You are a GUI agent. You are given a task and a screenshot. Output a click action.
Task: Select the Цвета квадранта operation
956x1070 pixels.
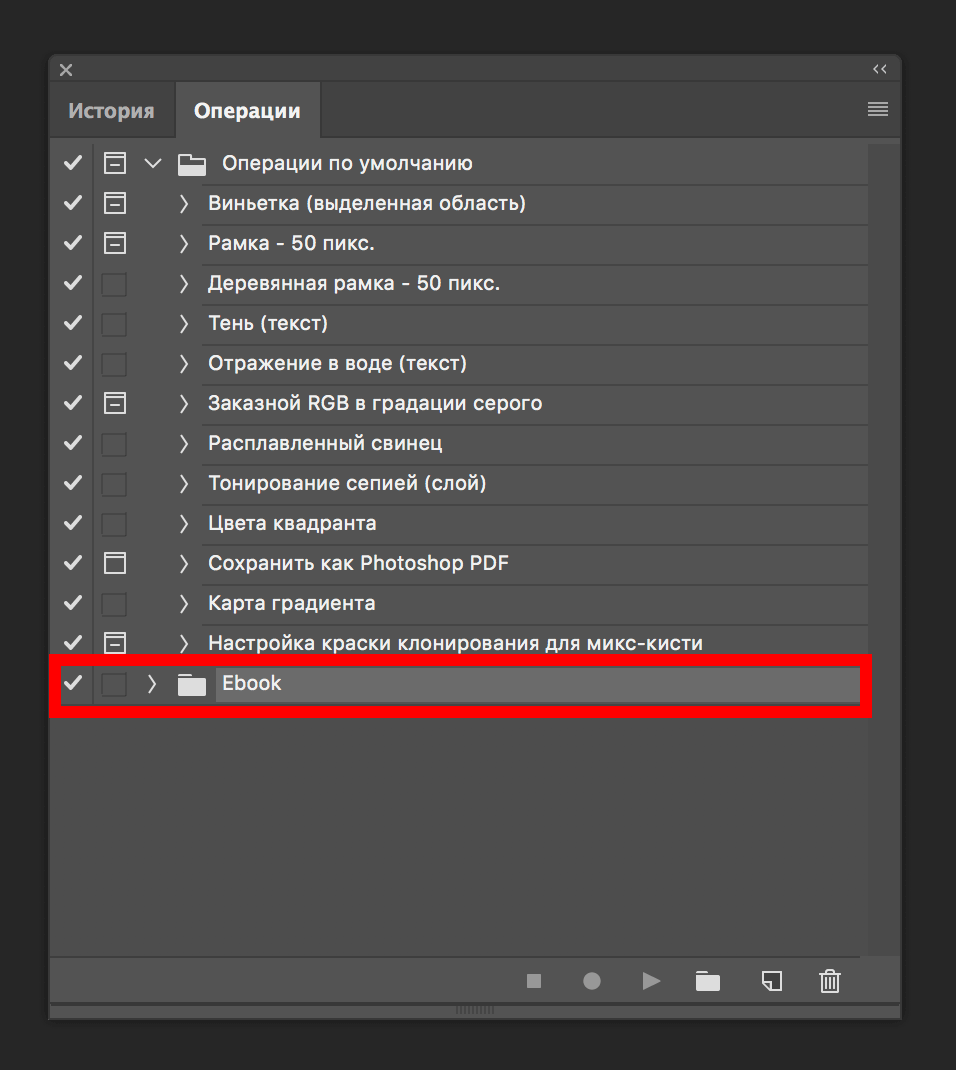click(292, 523)
